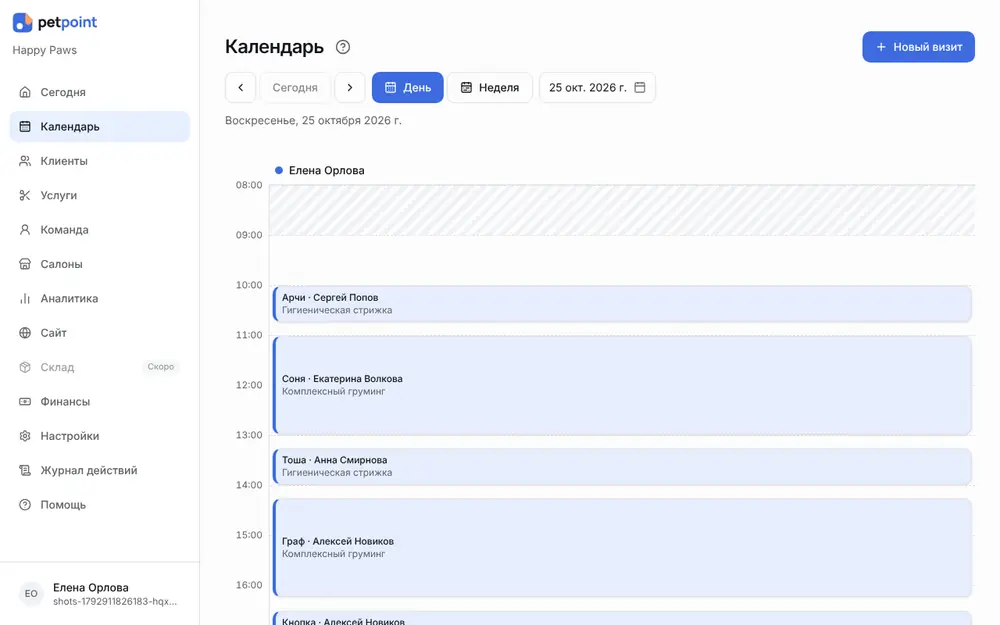Open Арчи · Сергей Попов appointment

tap(622, 304)
